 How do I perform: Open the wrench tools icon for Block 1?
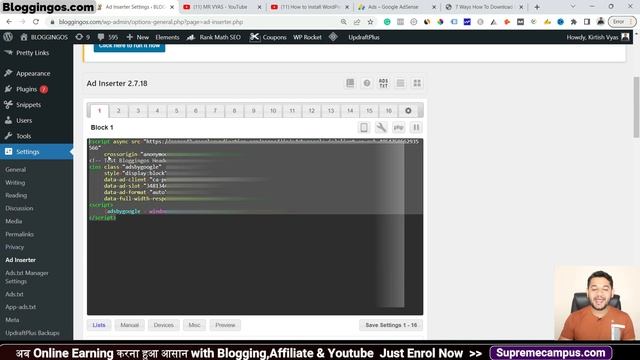click(x=381, y=127)
